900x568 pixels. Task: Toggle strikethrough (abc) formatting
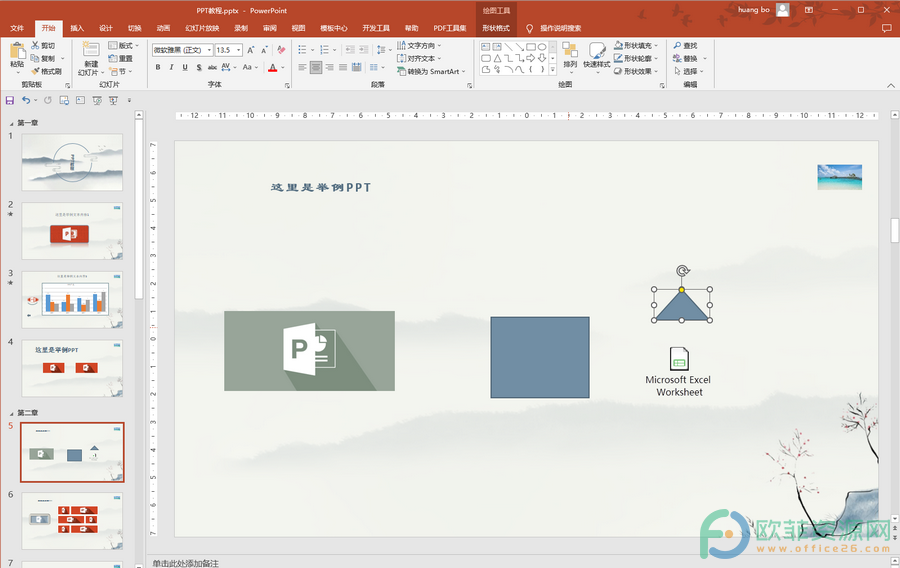[x=212, y=68]
